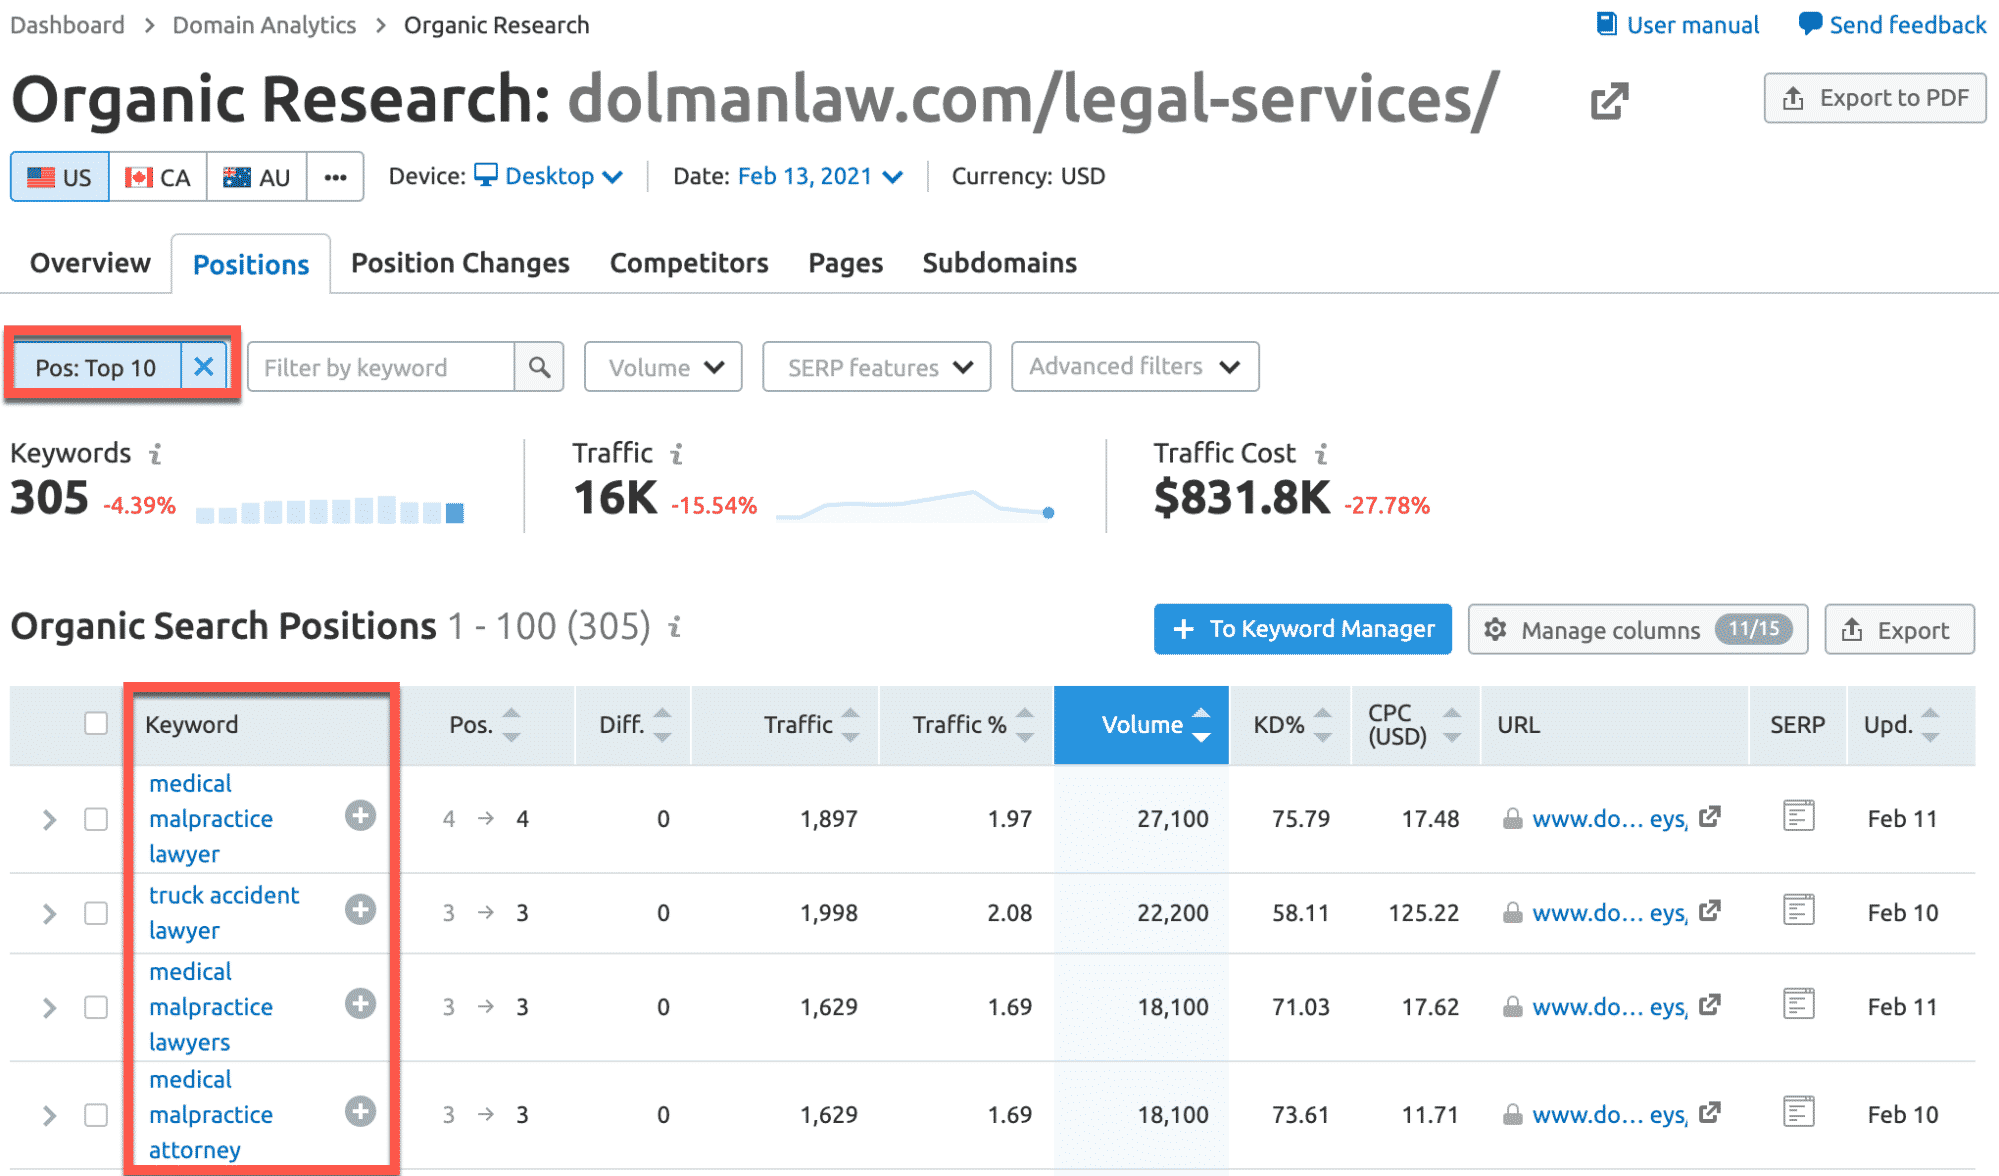The width and height of the screenshot is (1999, 1176).
Task: Click search magnifier in keyword filter
Action: 539,367
